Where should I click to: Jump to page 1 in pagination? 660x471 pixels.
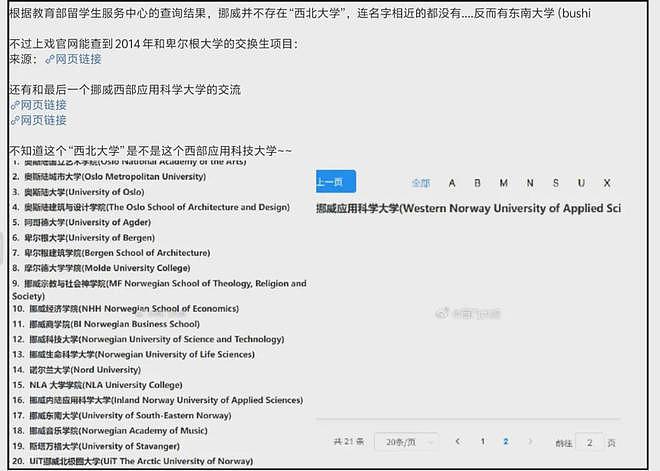[x=483, y=442]
